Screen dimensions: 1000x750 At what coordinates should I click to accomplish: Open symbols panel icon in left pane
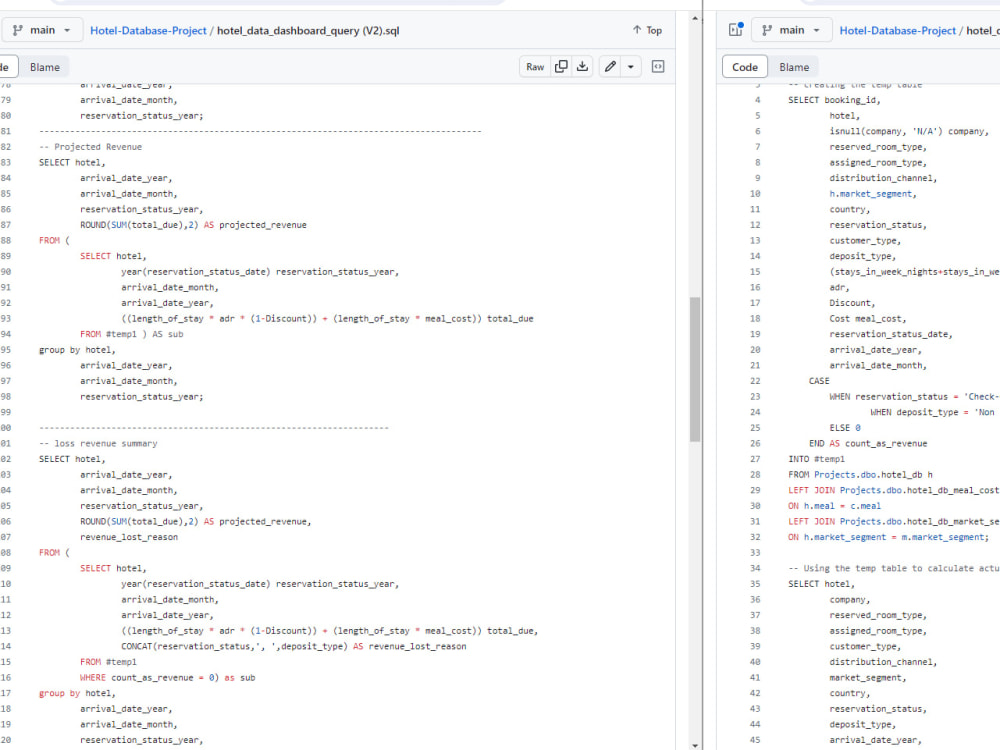pyautogui.click(x=658, y=66)
